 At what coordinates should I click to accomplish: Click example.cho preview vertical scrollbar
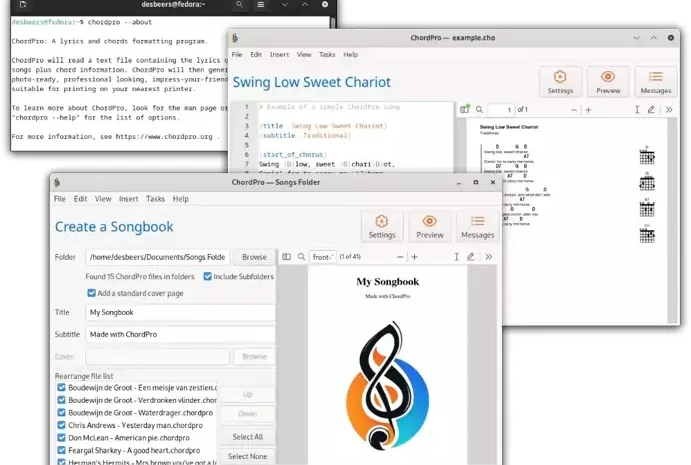[672, 220]
